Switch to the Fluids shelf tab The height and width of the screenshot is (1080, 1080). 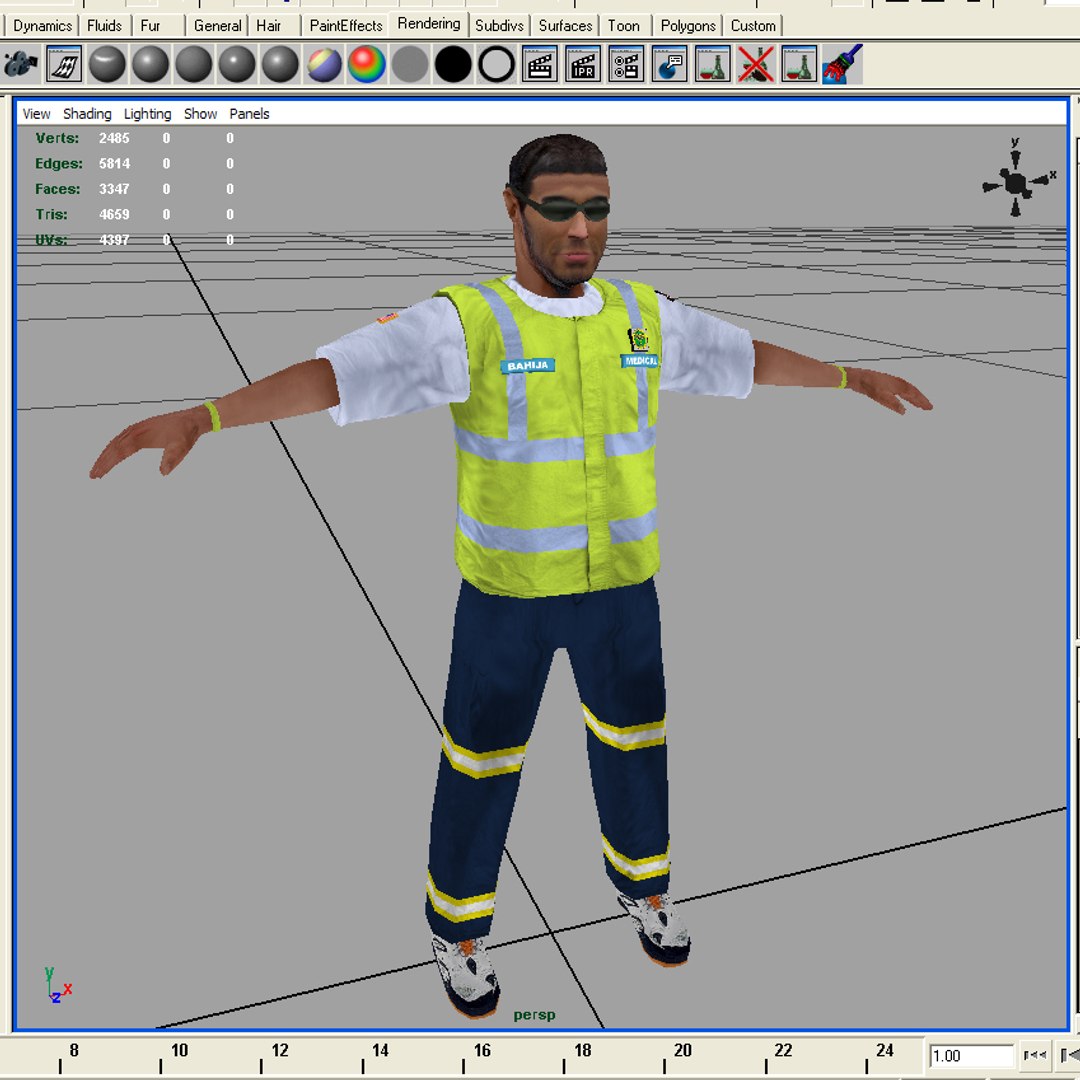pyautogui.click(x=105, y=26)
